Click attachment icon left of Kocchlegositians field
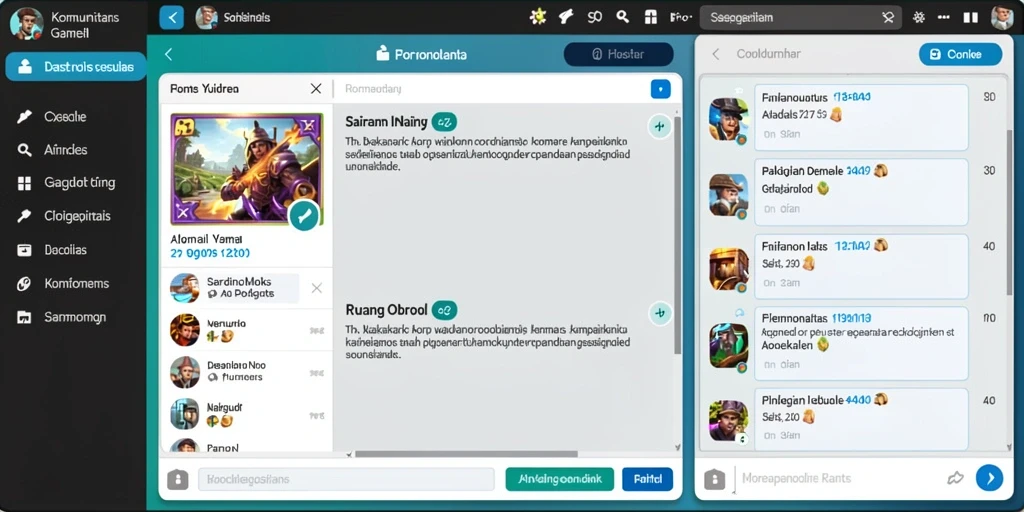The width and height of the screenshot is (1024, 512). (x=178, y=479)
